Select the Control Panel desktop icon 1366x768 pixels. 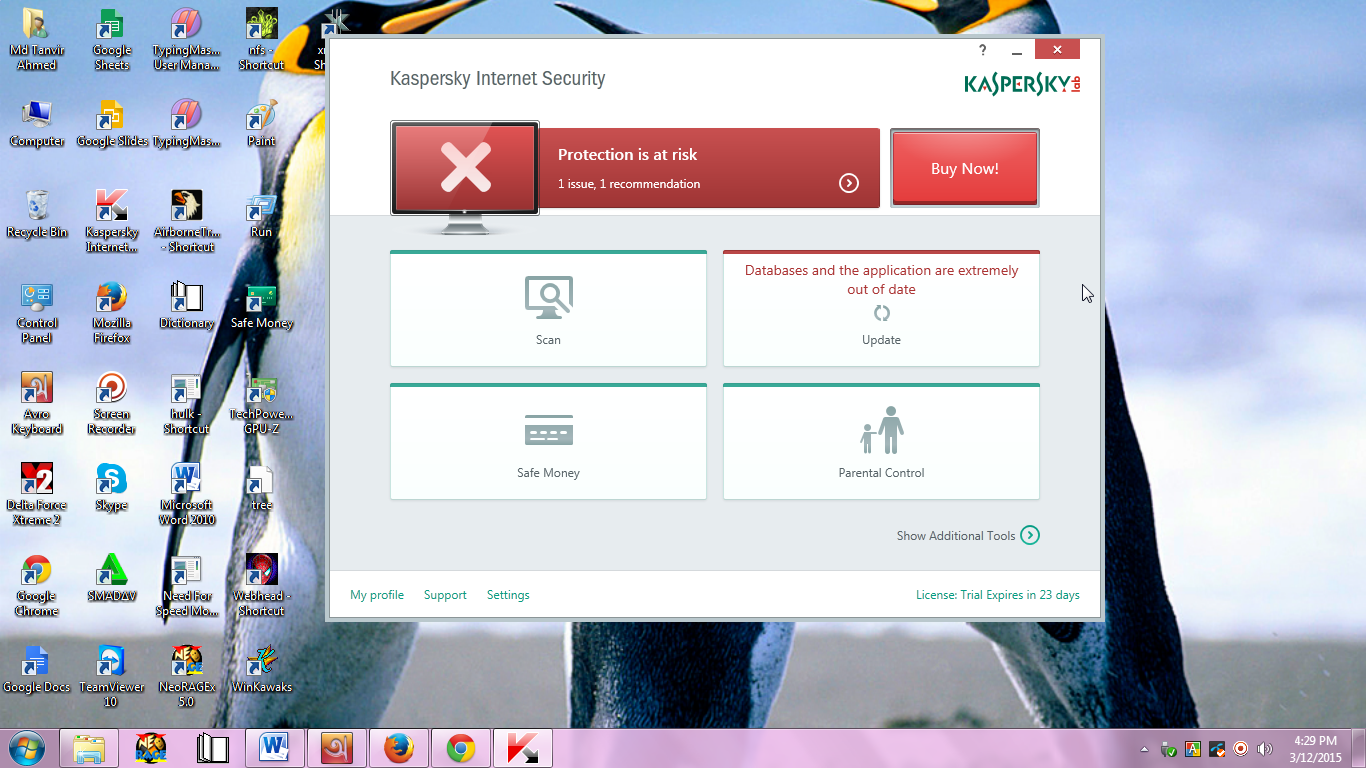pyautogui.click(x=37, y=312)
